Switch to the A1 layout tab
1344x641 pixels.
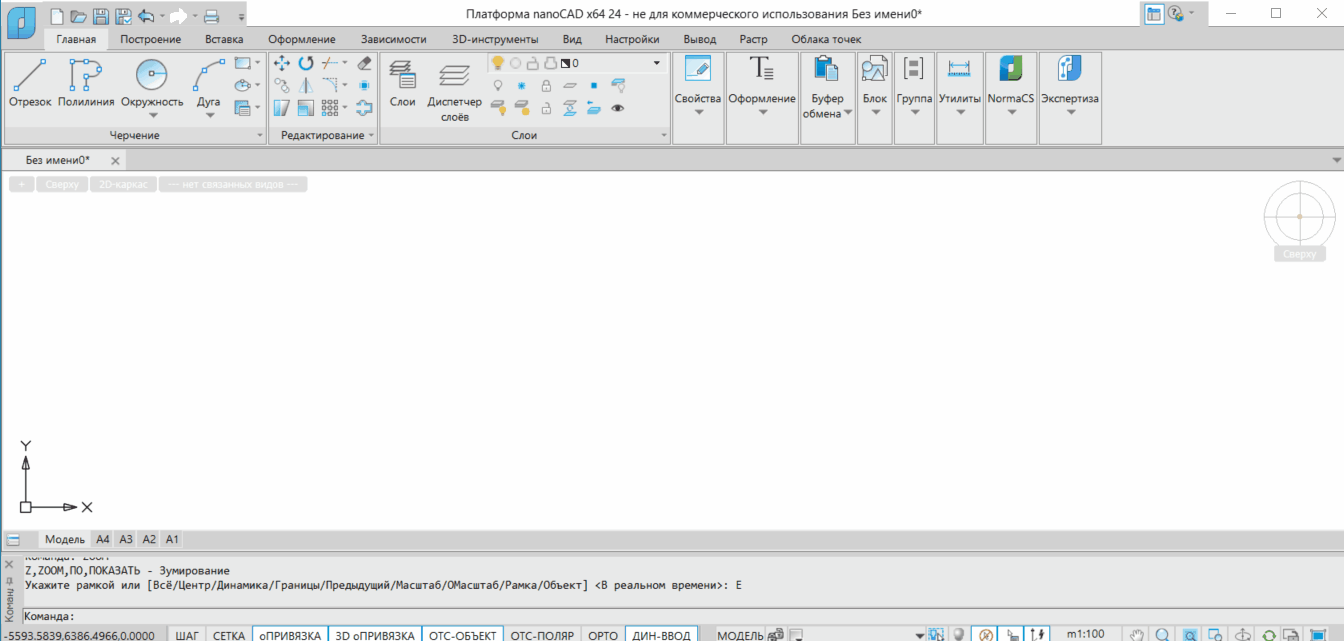coord(172,539)
